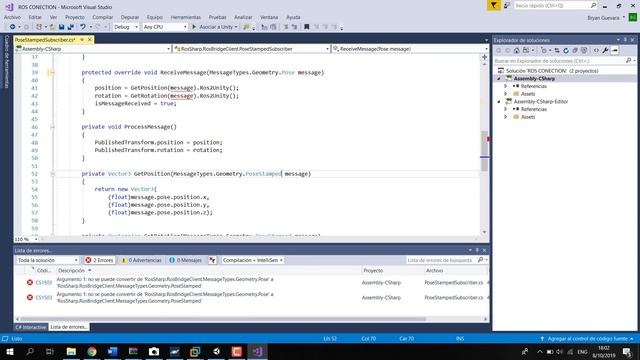Click the notifications flag icon in title bar
The height and width of the screenshot is (360, 640).
click(493, 5)
